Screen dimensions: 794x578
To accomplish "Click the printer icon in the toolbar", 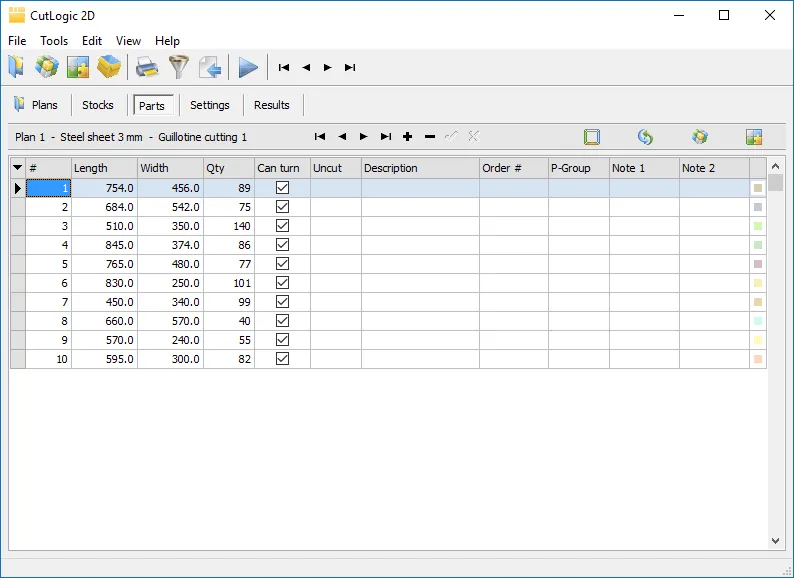I will [x=147, y=67].
